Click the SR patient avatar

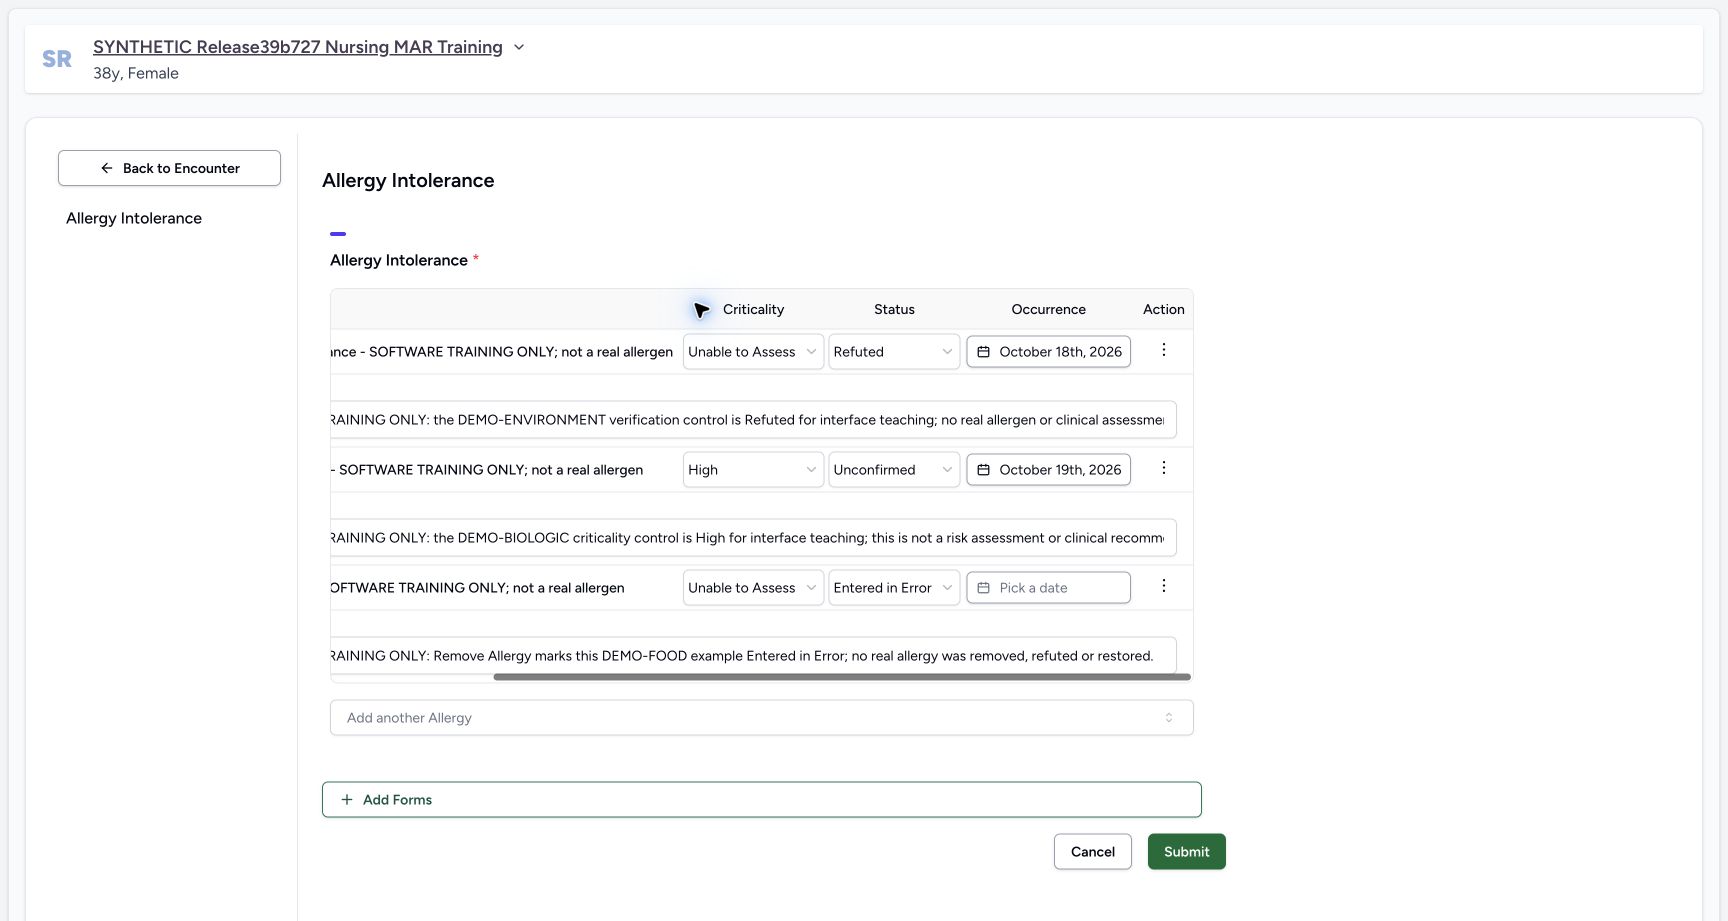(x=57, y=59)
